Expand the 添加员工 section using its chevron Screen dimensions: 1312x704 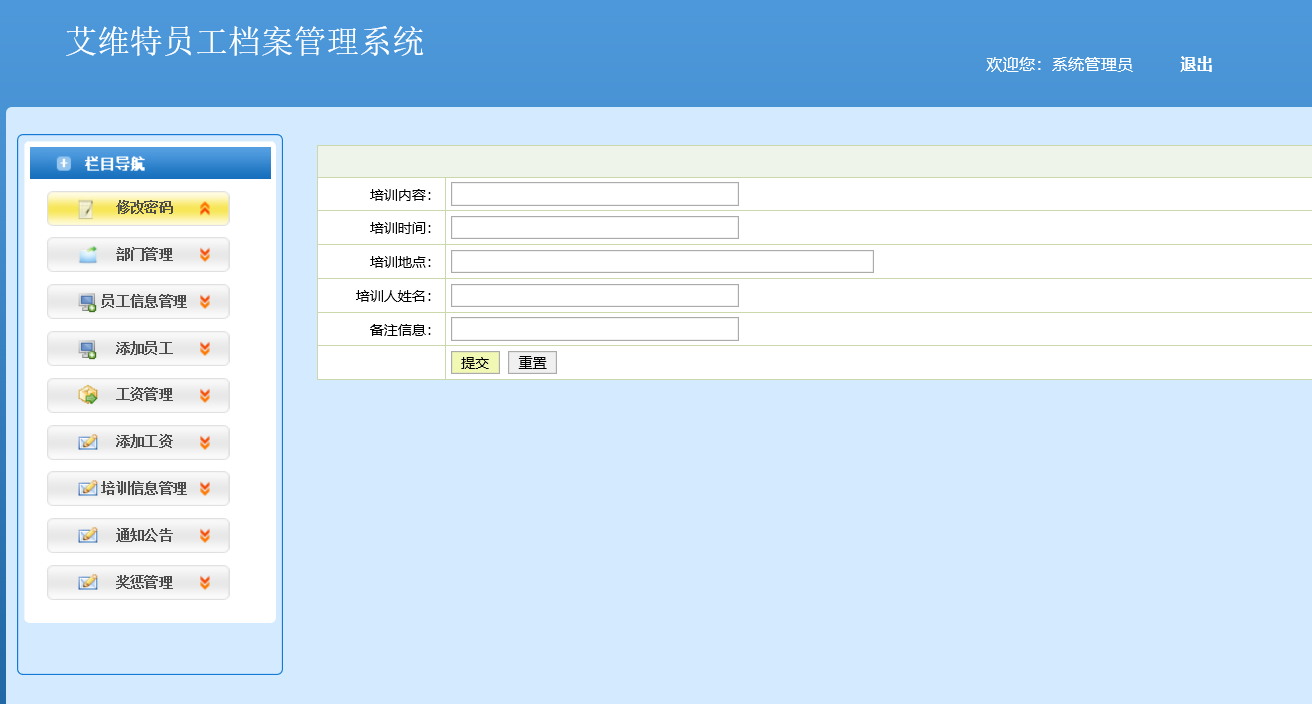tap(205, 349)
